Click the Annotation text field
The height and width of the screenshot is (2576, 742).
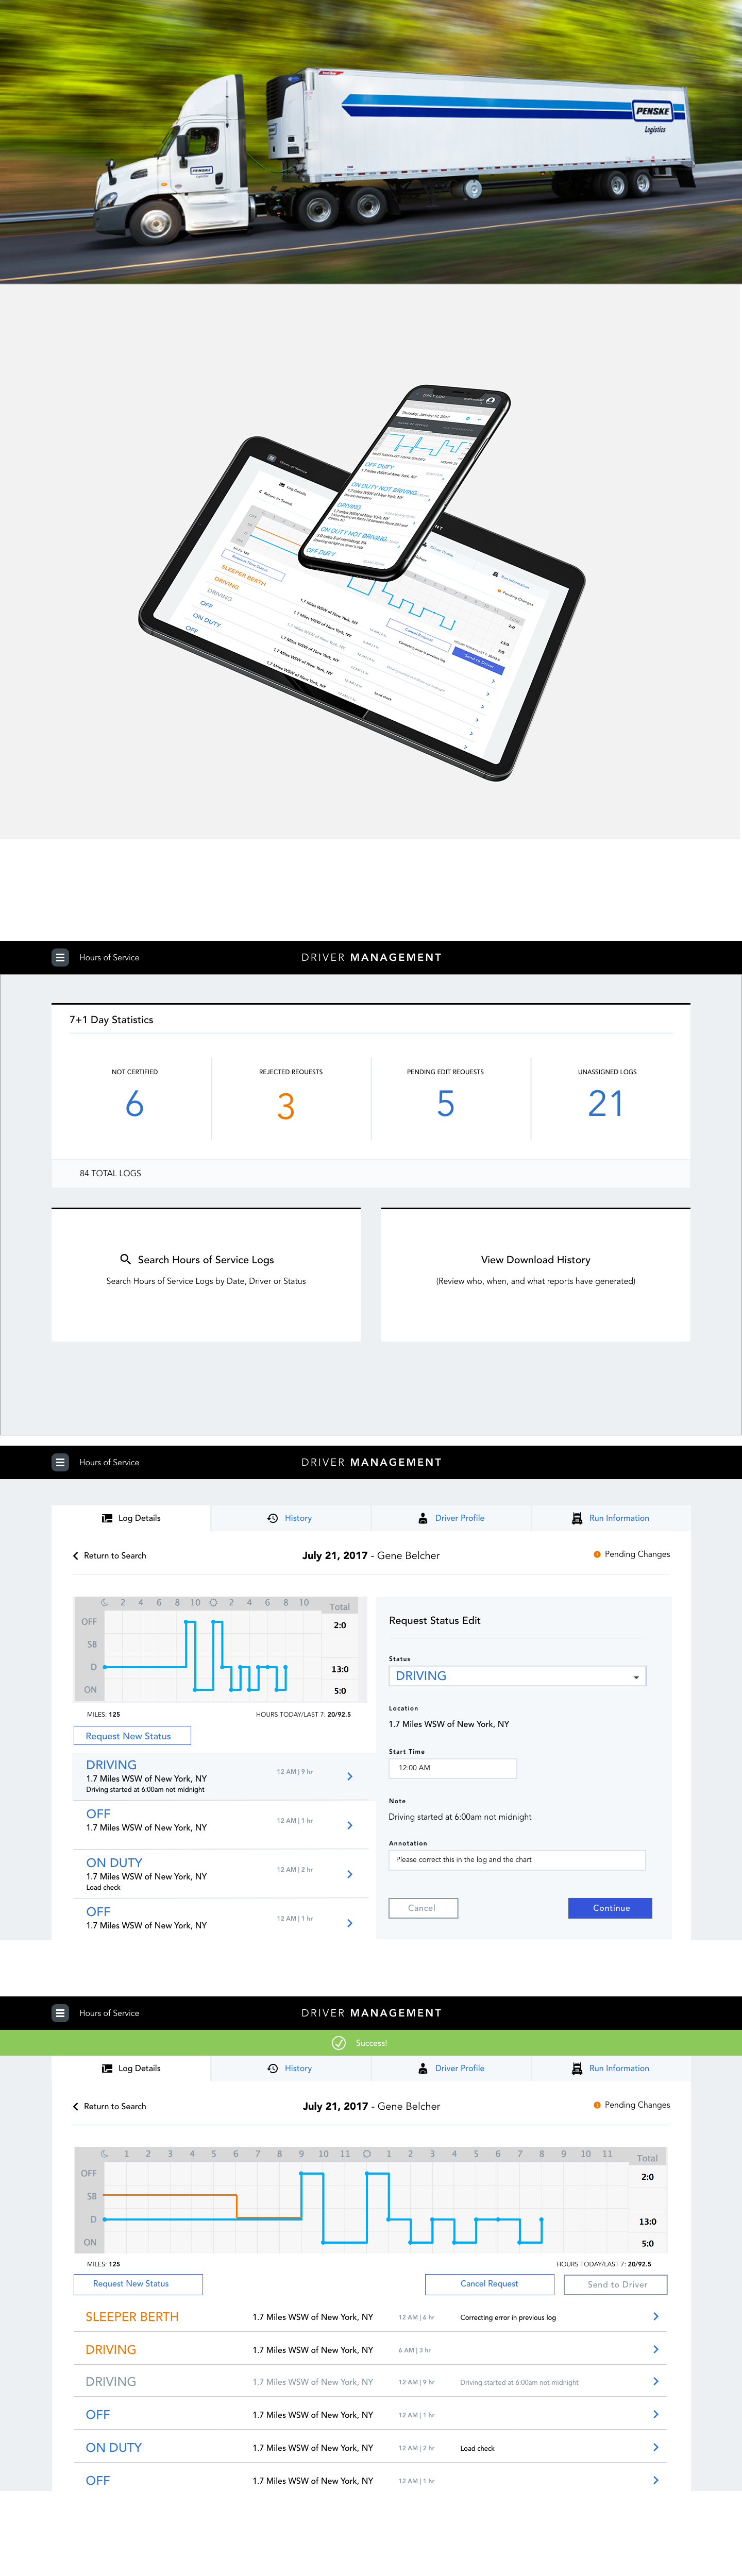[517, 1860]
